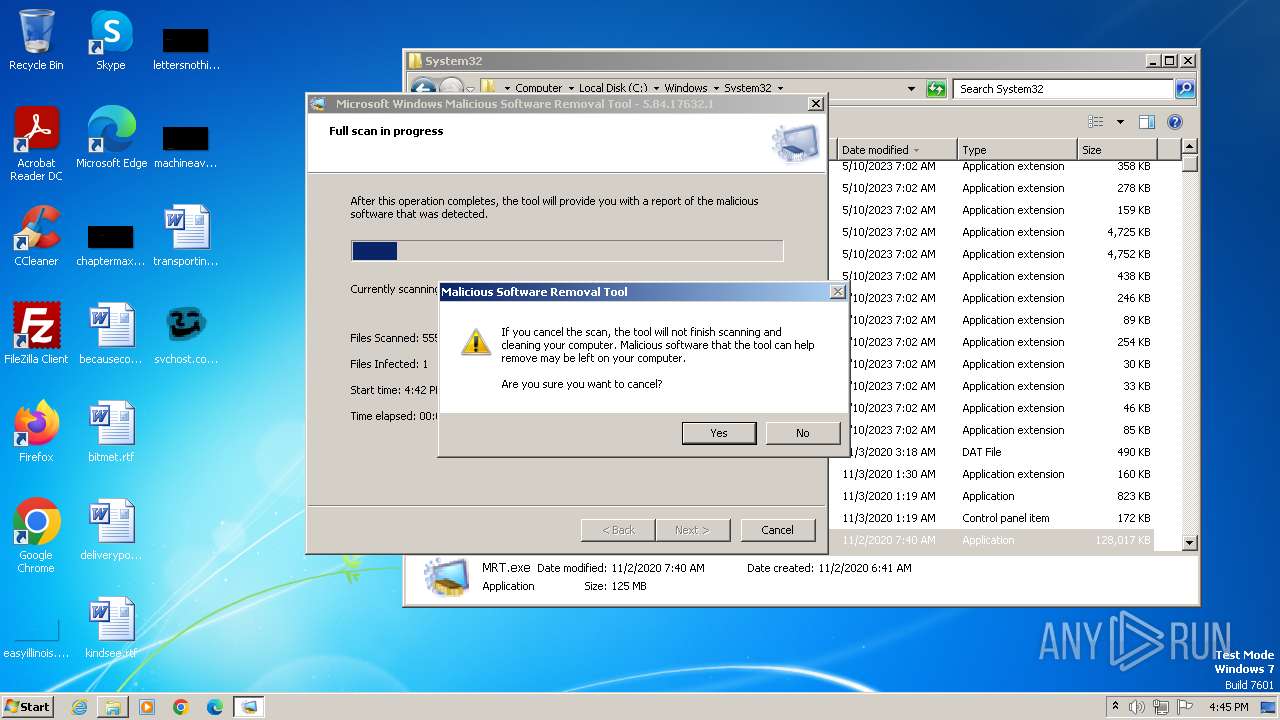Open Acrobat Reader DC desktop icon
The width and height of the screenshot is (1280, 720).
pos(36,144)
